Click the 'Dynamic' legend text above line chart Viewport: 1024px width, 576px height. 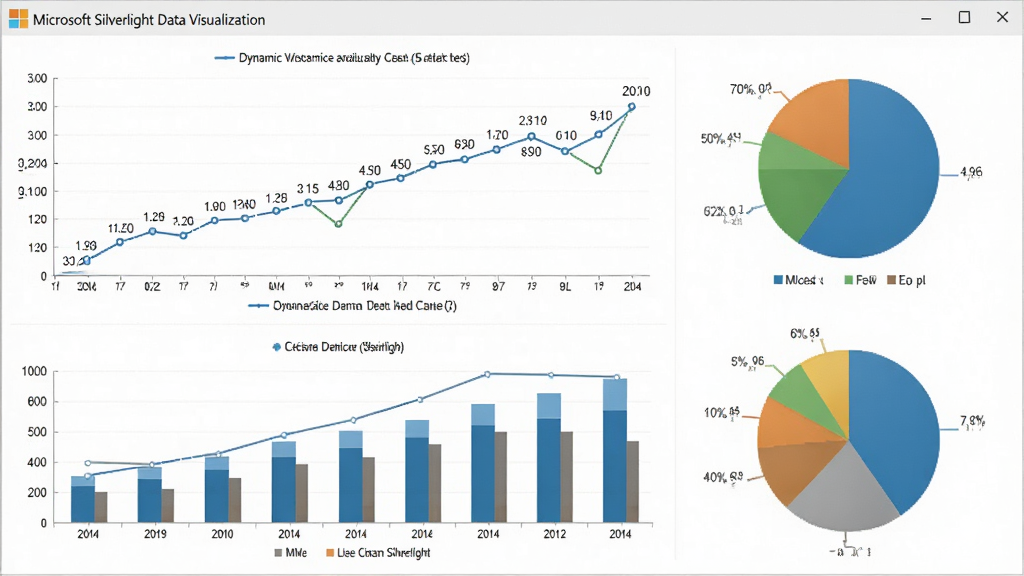click(262, 57)
